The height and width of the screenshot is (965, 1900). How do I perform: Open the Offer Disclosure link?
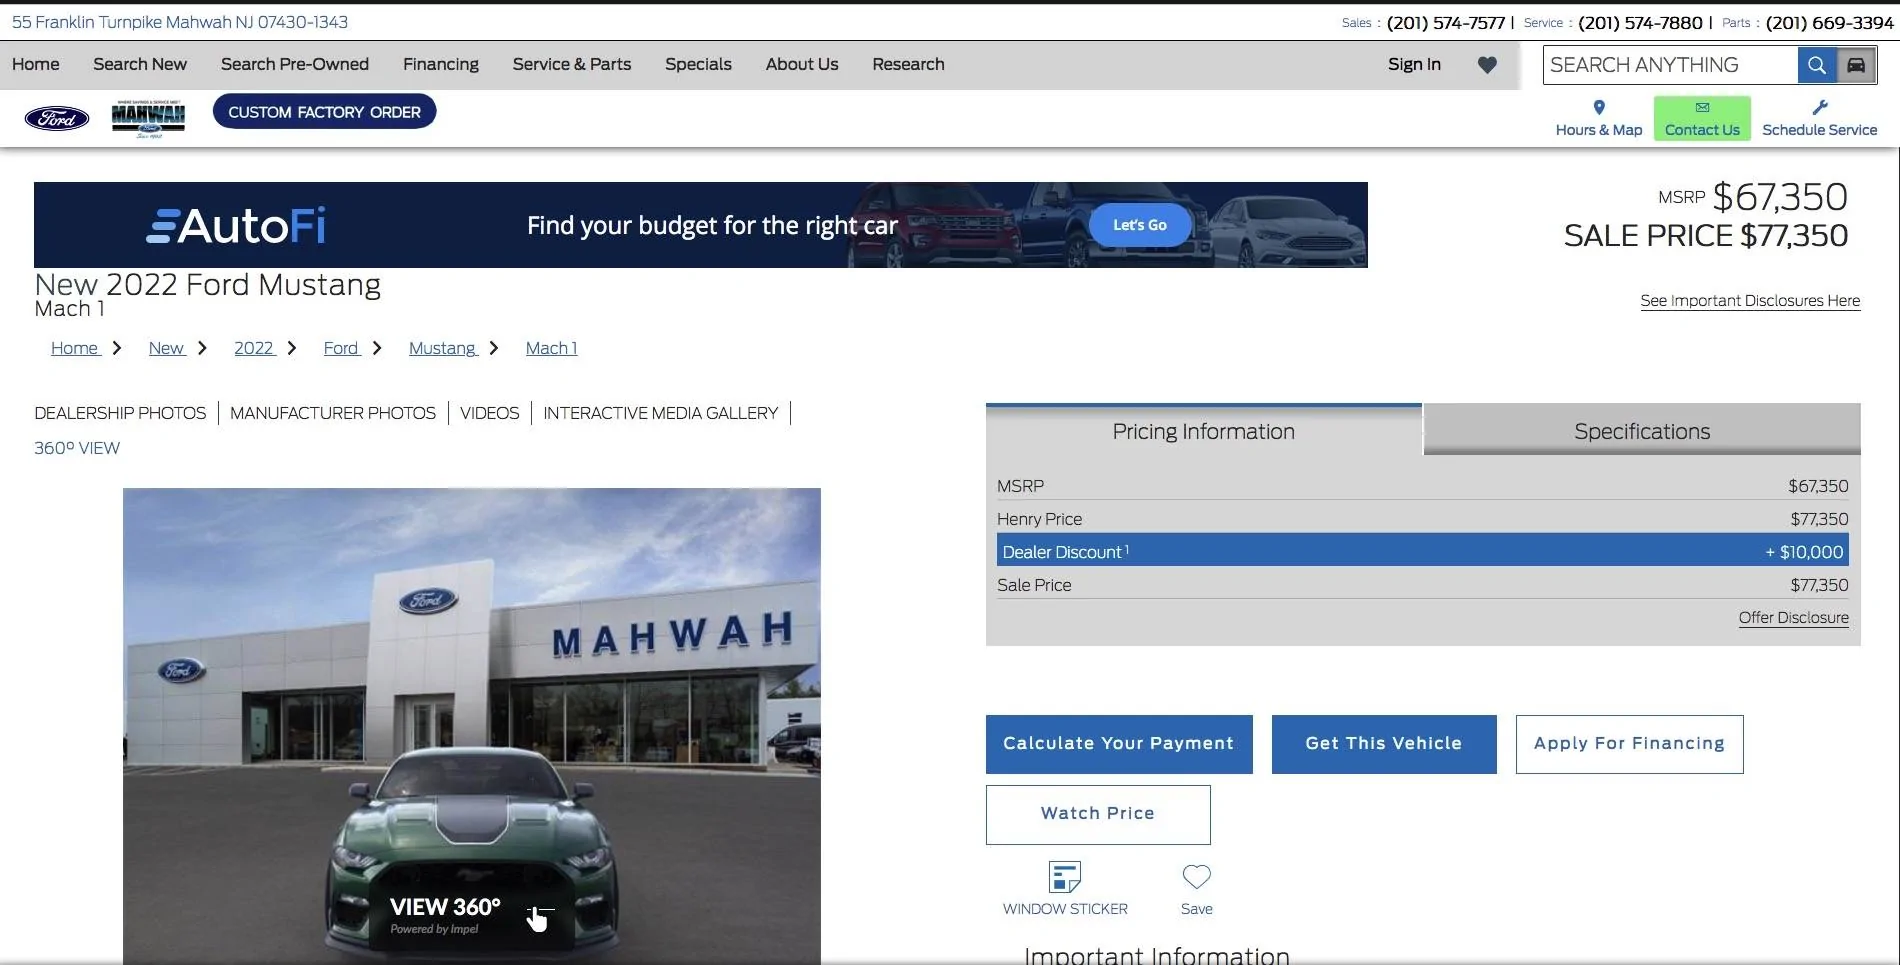click(x=1793, y=618)
